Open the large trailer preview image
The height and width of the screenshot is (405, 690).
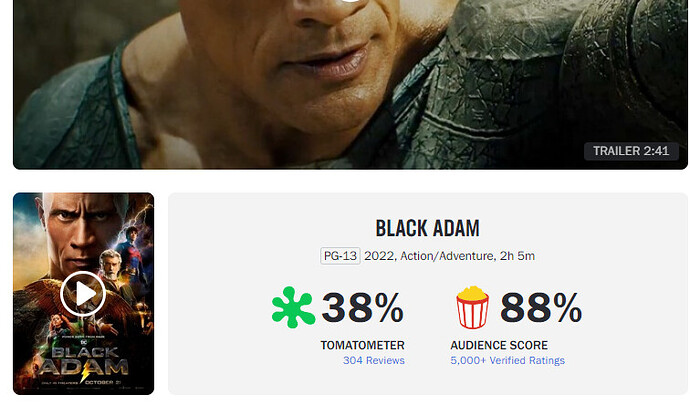[x=350, y=84]
